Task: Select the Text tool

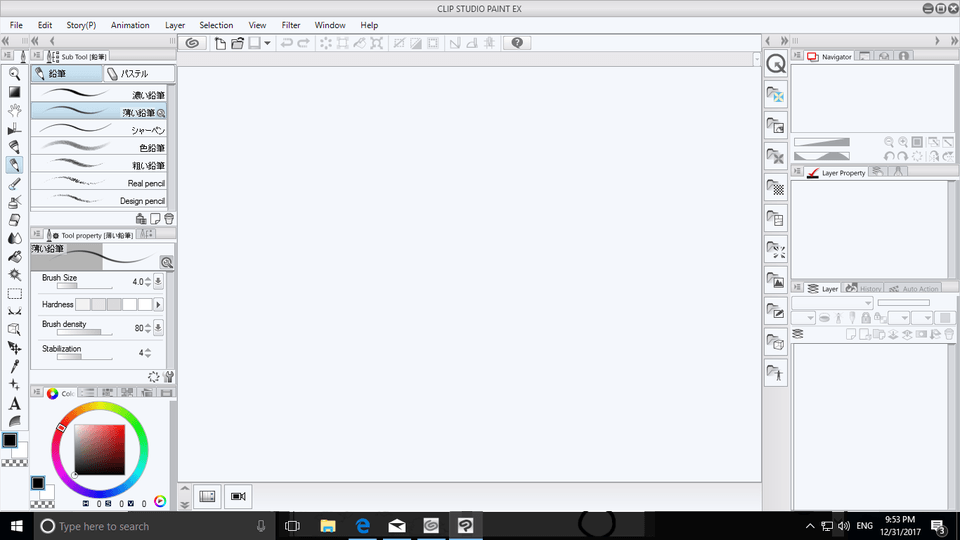Action: [x=15, y=403]
